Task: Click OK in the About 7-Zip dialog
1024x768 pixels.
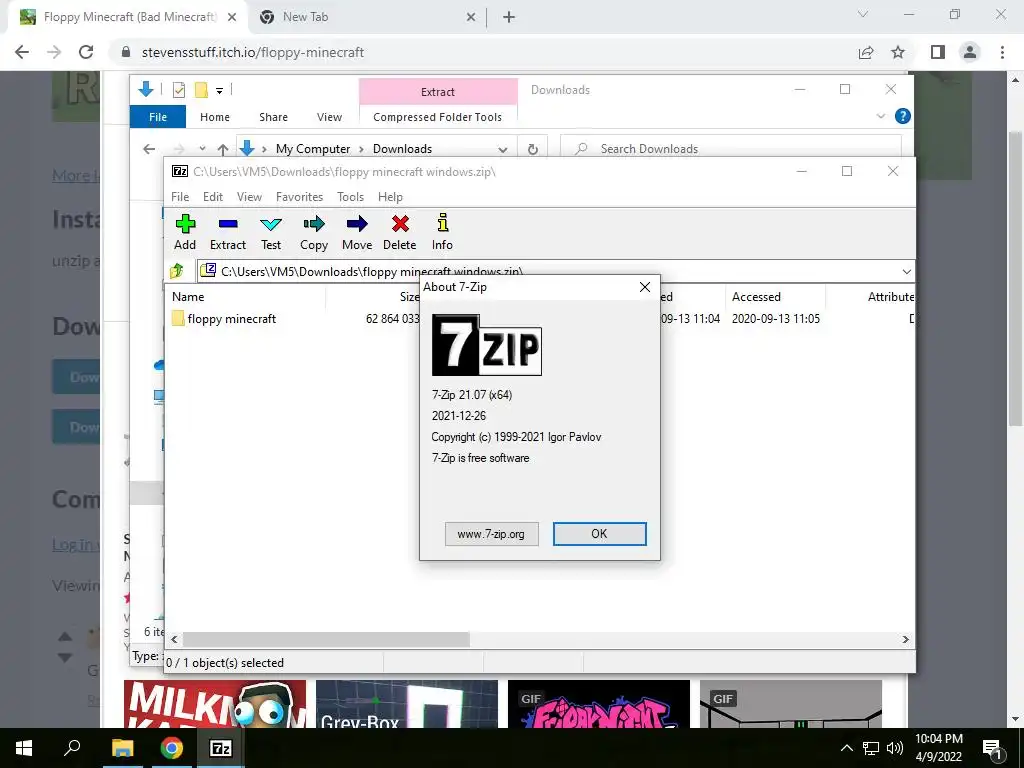Action: (x=600, y=534)
